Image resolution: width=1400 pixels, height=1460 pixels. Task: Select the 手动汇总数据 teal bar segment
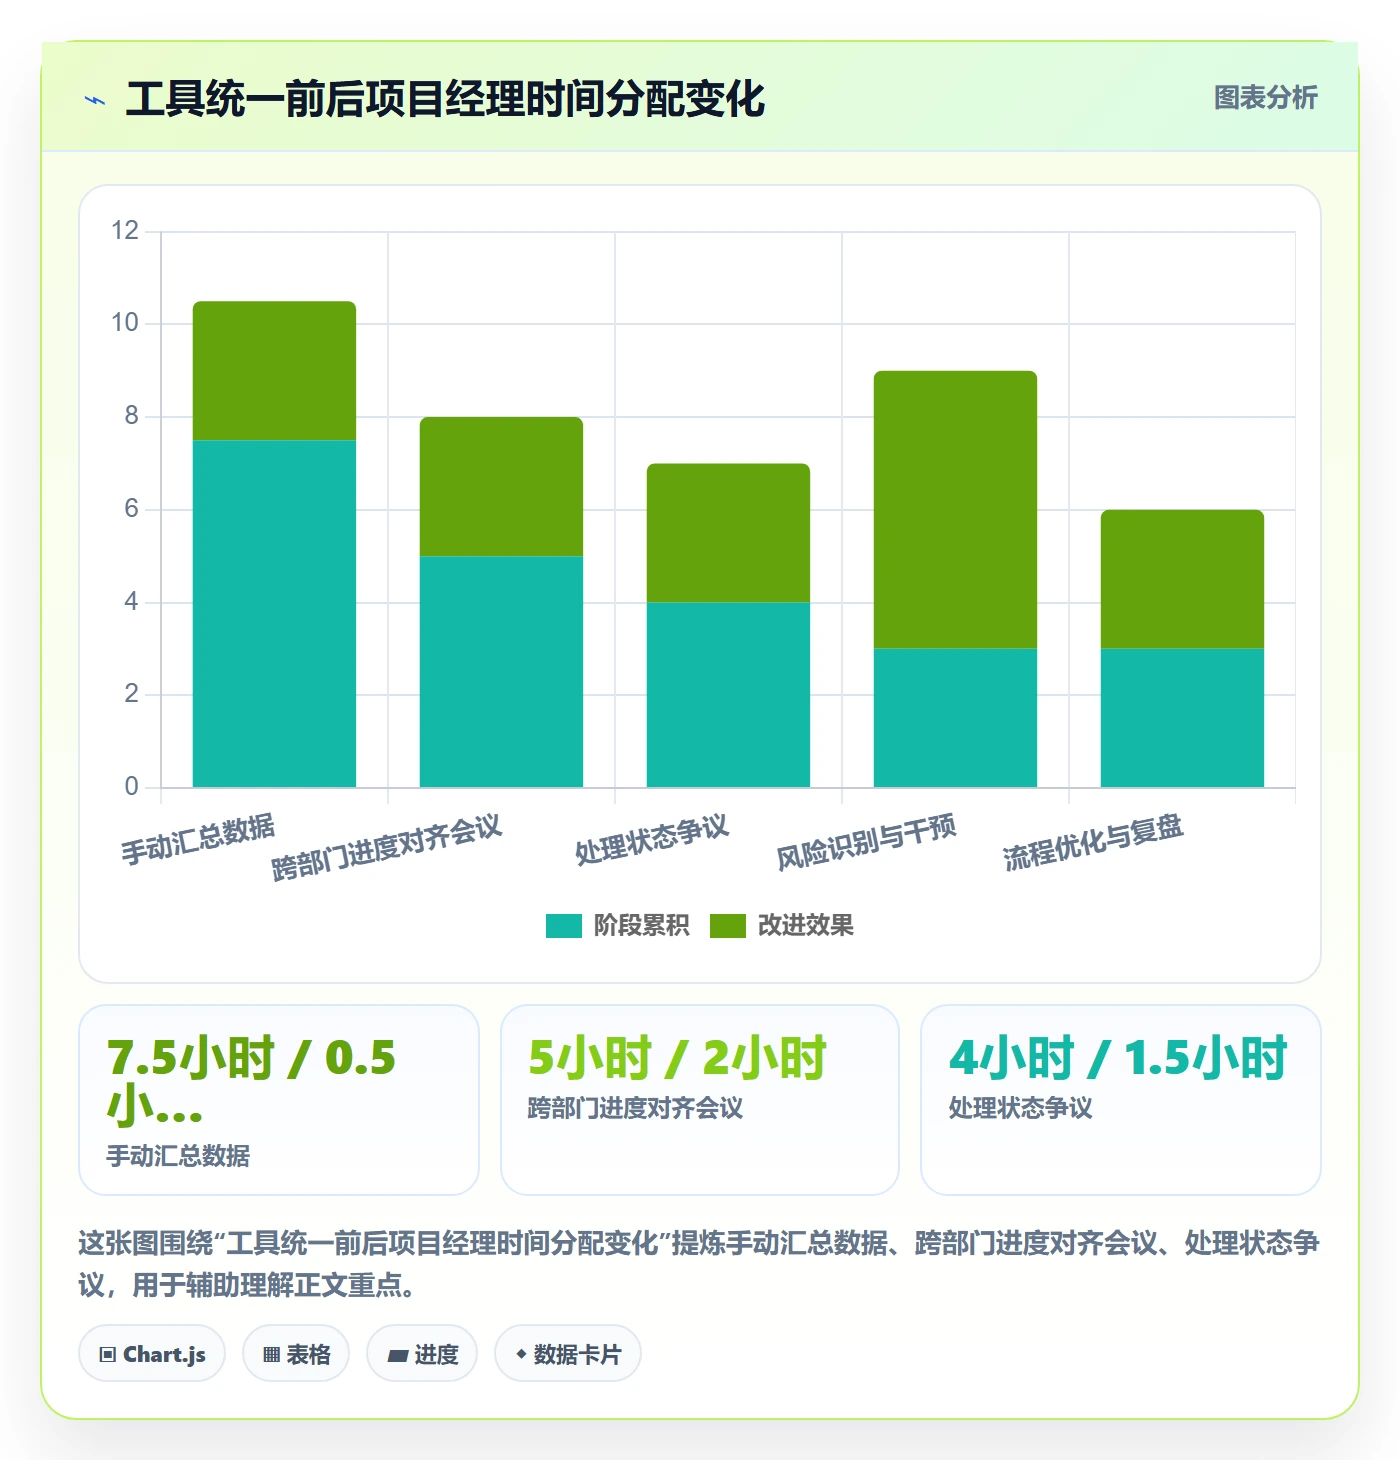click(274, 614)
